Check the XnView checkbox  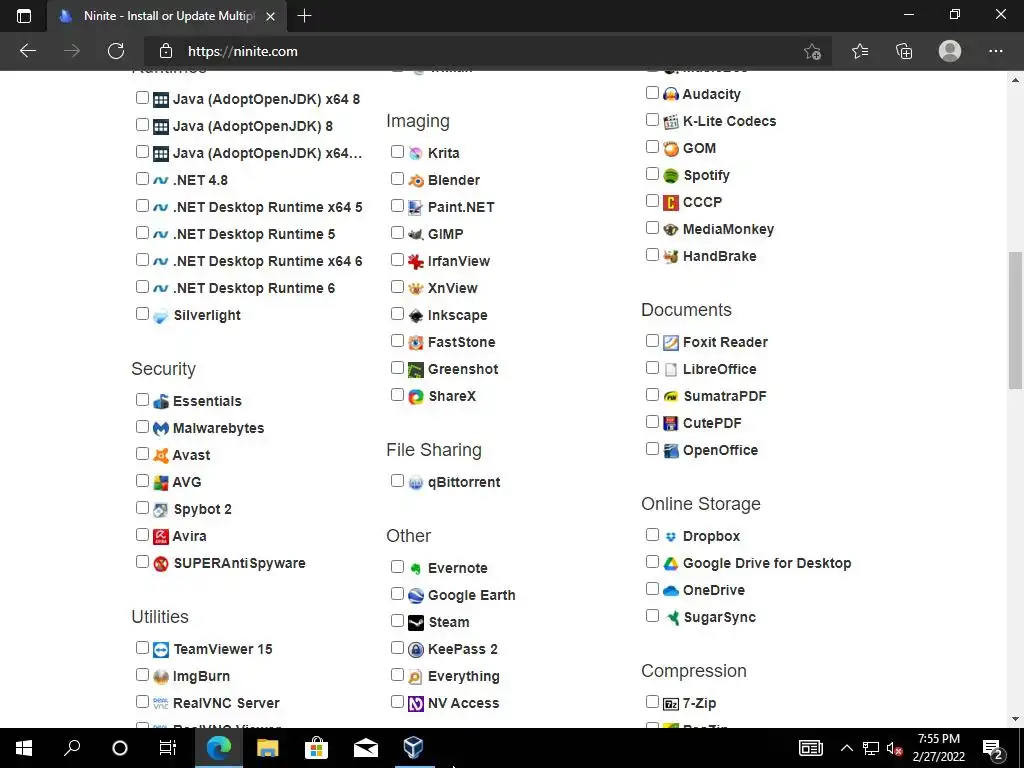coord(397,287)
